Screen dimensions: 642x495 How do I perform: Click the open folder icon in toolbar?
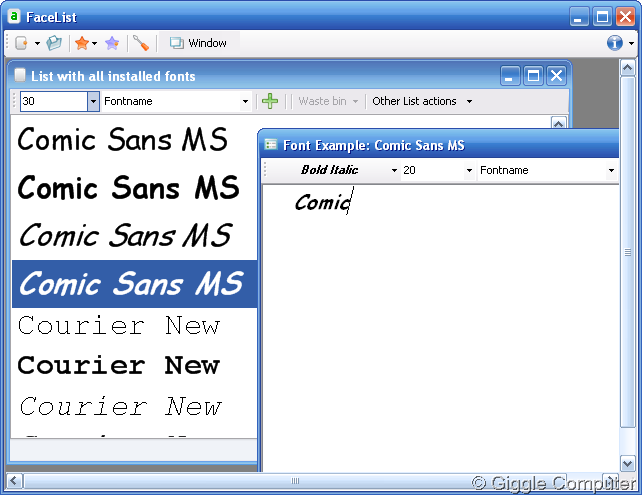[x=54, y=43]
